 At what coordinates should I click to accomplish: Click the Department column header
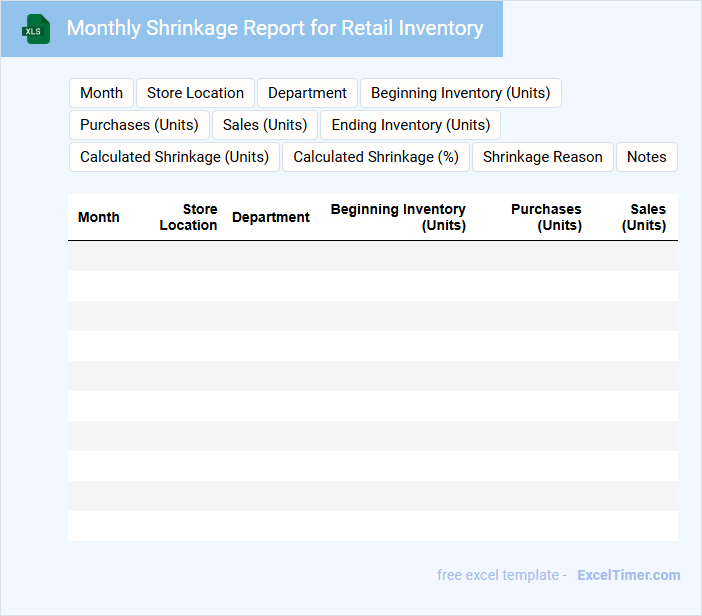click(x=270, y=217)
